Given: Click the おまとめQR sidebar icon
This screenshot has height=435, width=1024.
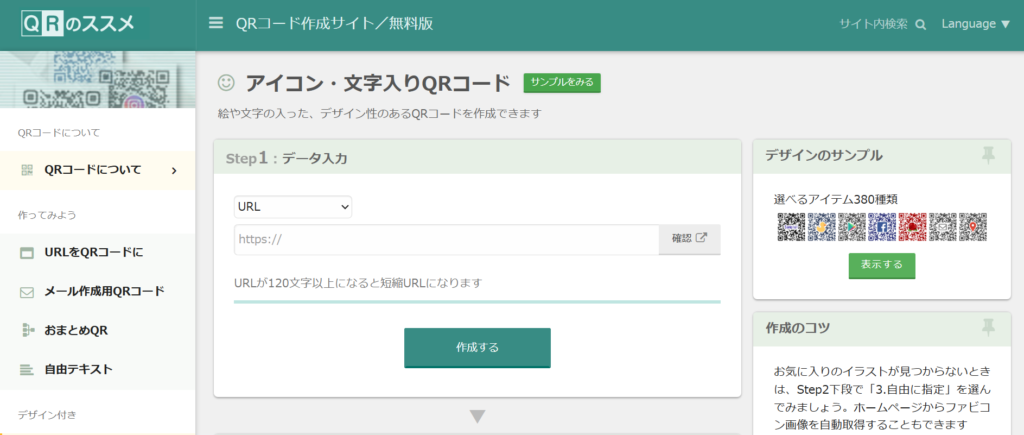Looking at the screenshot, I should [27, 330].
